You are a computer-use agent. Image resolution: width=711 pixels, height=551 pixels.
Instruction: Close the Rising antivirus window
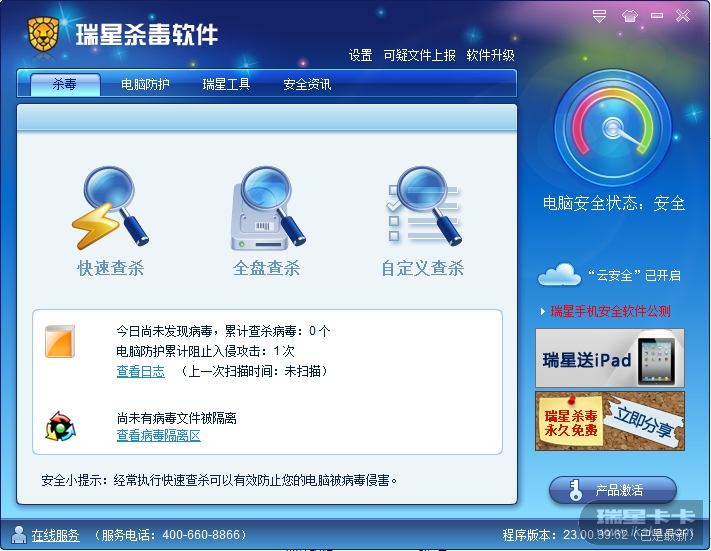[682, 16]
